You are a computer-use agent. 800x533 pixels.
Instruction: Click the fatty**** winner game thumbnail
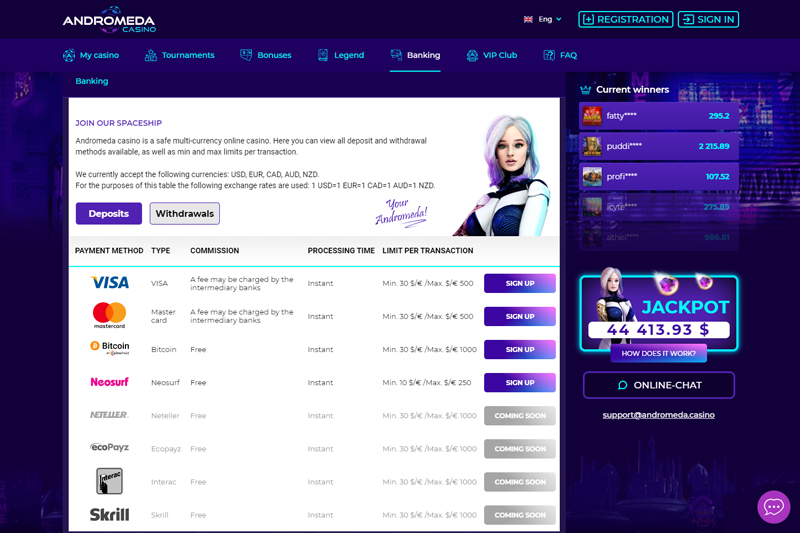(592, 116)
